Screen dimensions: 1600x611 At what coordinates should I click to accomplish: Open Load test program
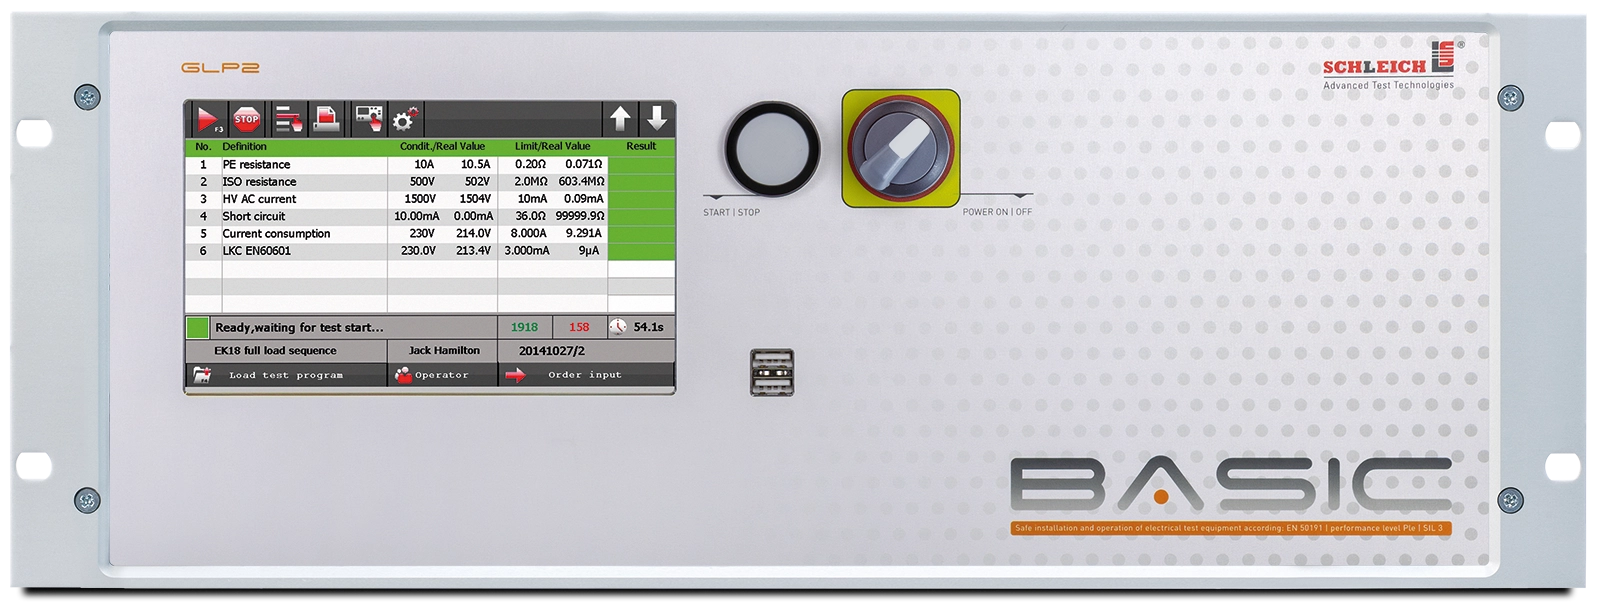click(286, 375)
